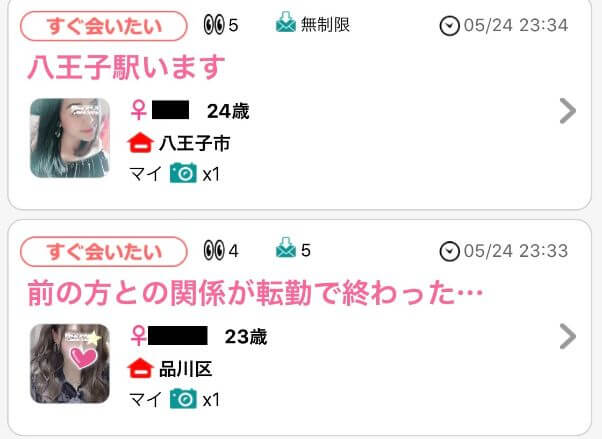This screenshot has height=439, width=602.
Task: Select the すぐ会いたい tag on the first post
Action: [x=104, y=26]
